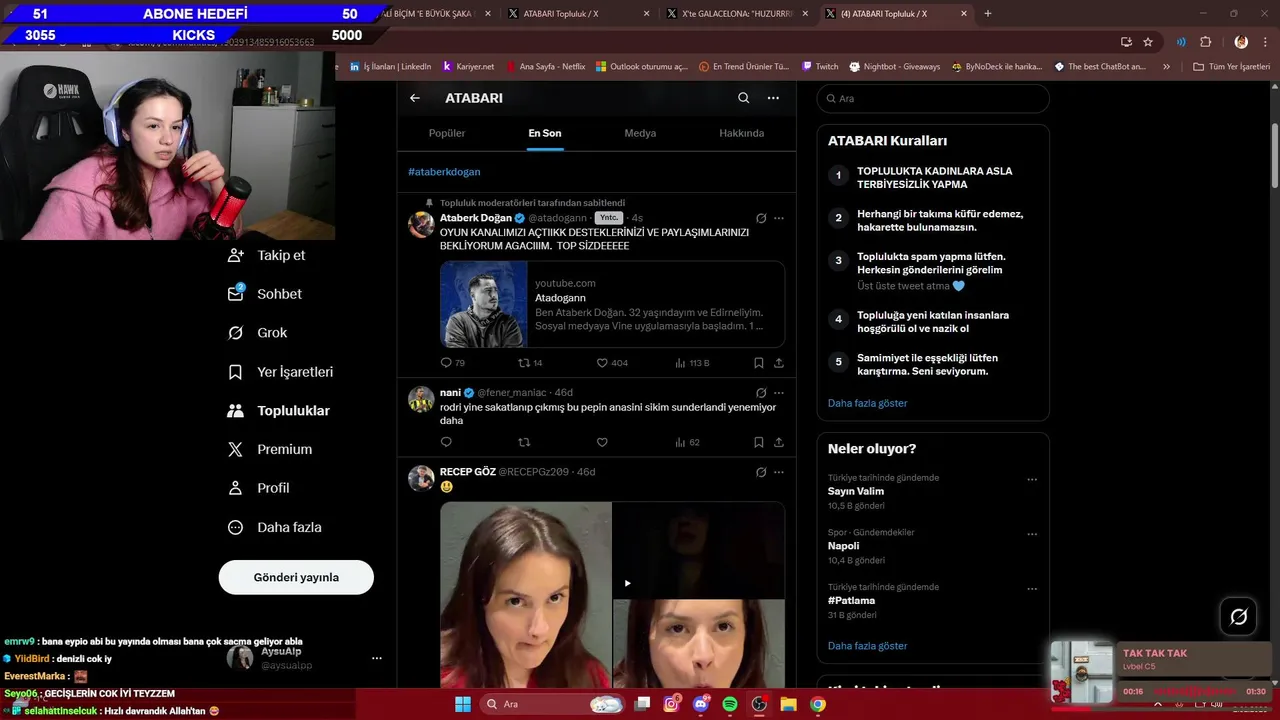This screenshot has height=720, width=1280.
Task: Play the video in RECEP GÖZ's post
Action: point(627,583)
